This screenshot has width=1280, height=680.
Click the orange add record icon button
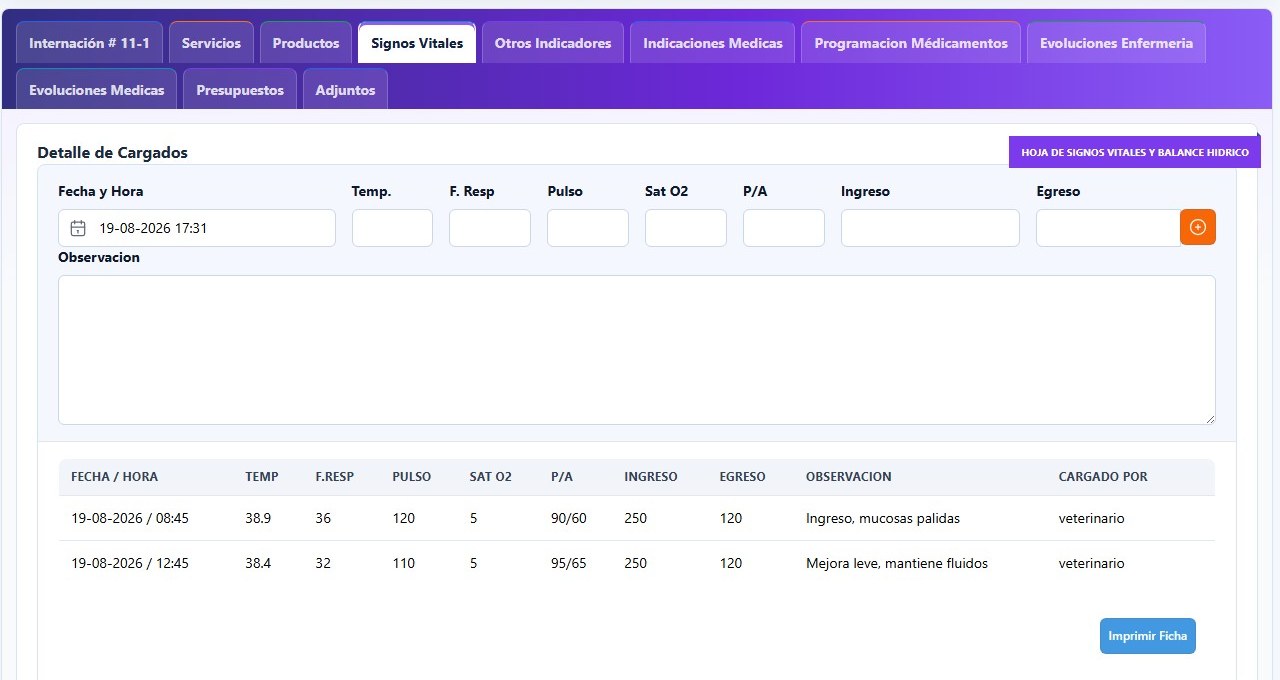[1198, 227]
